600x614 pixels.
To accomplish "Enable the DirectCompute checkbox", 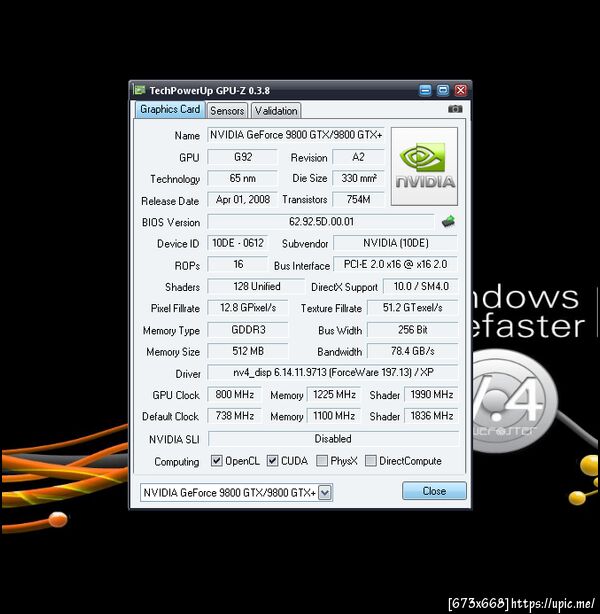I will click(370, 460).
